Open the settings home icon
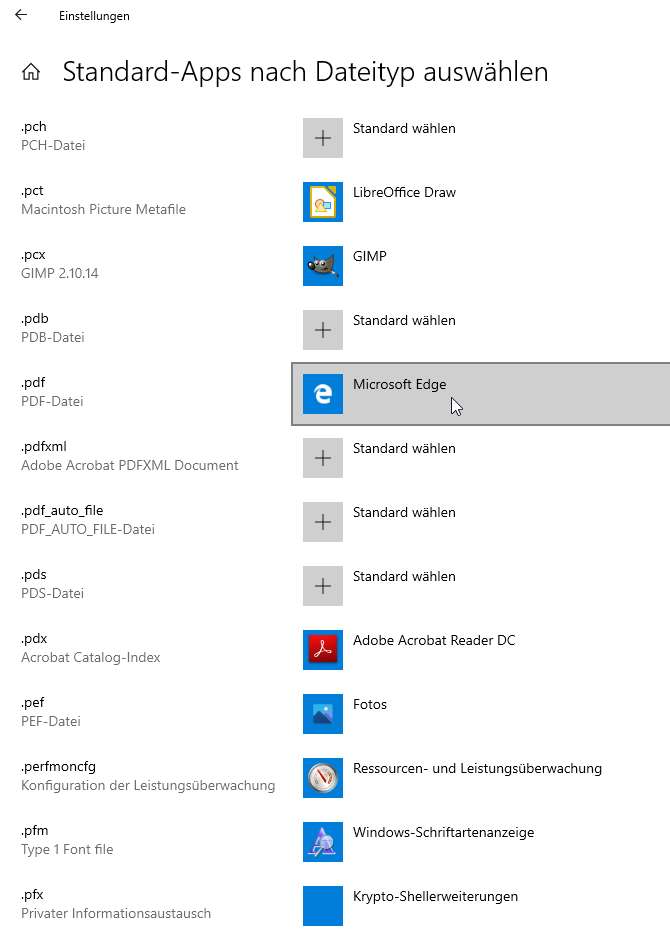The height and width of the screenshot is (948, 670). pos(31,72)
